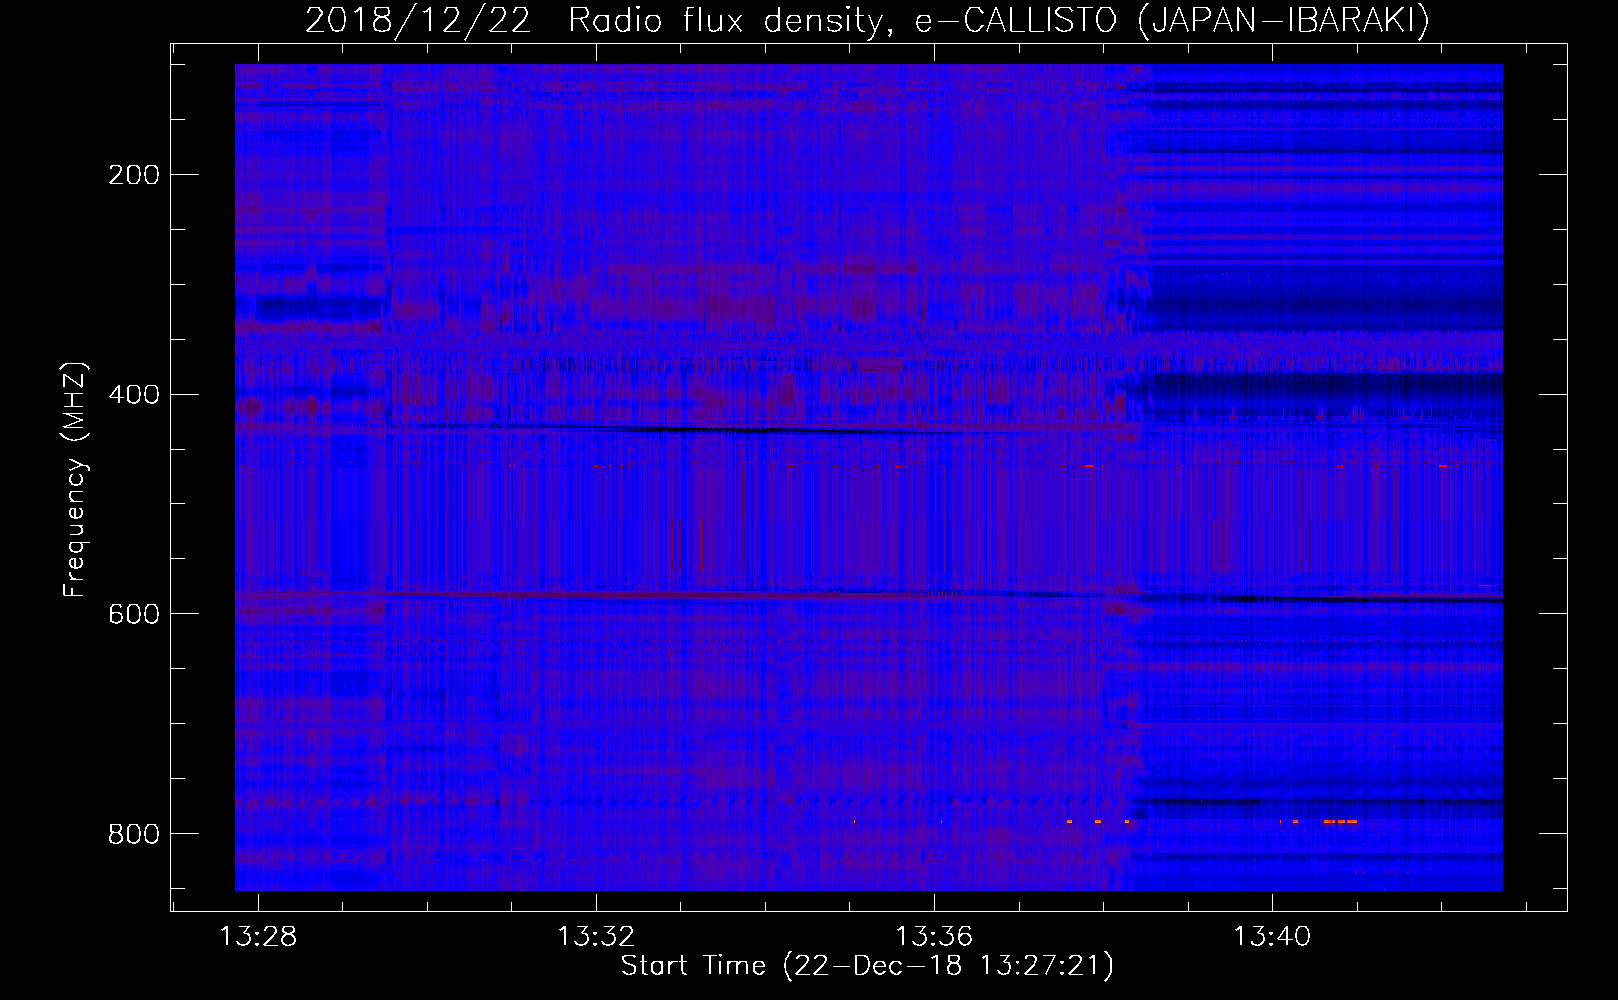Click the 13:32 time tick label
The height and width of the screenshot is (1000, 1618).
pyautogui.click(x=596, y=937)
